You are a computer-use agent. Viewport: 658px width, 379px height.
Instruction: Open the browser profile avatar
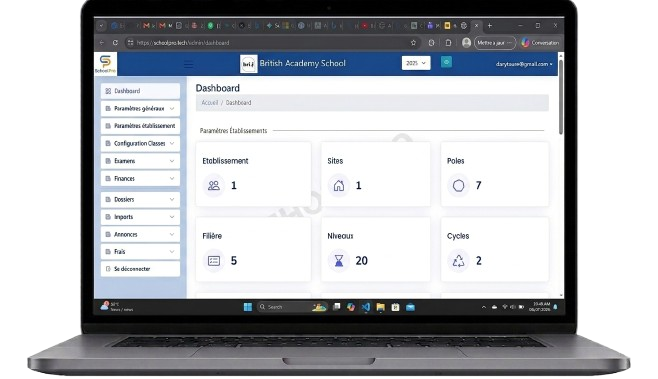tap(466, 43)
